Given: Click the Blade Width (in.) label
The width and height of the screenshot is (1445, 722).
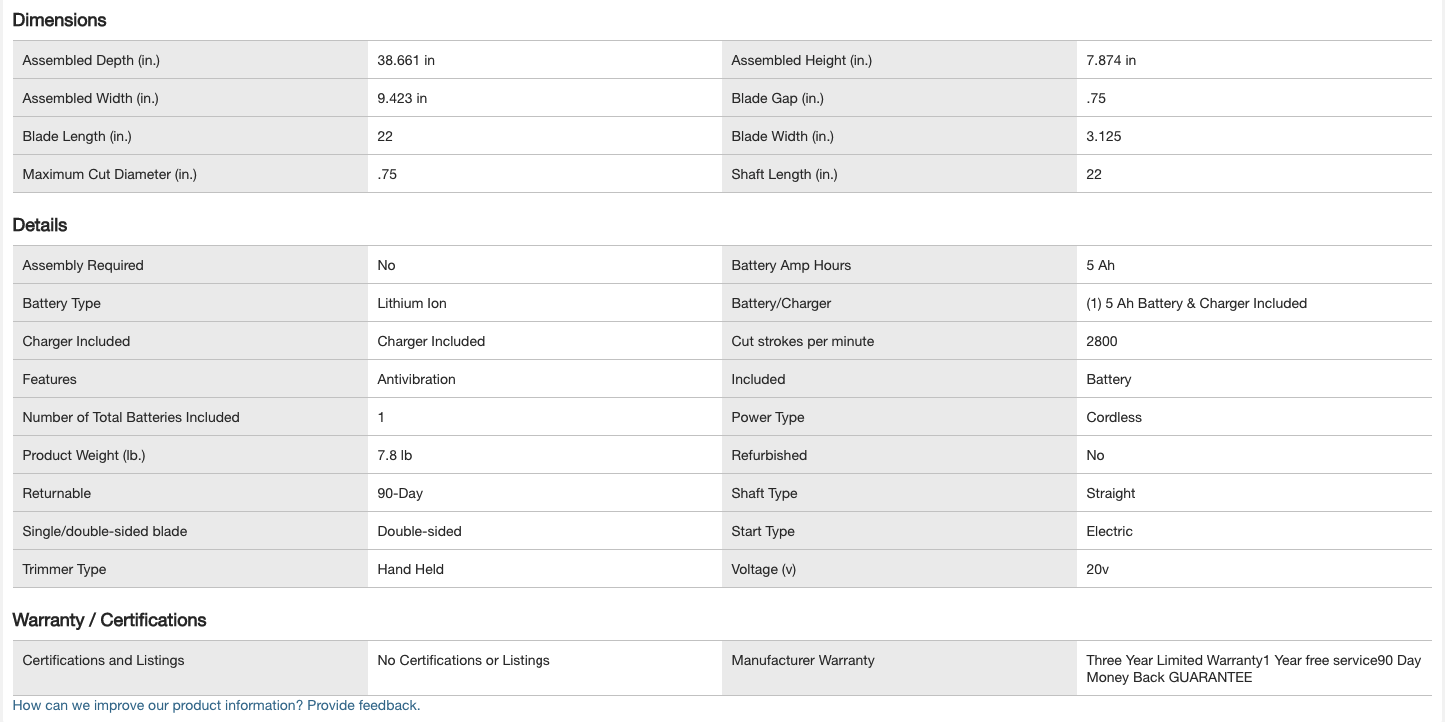Looking at the screenshot, I should point(782,136).
